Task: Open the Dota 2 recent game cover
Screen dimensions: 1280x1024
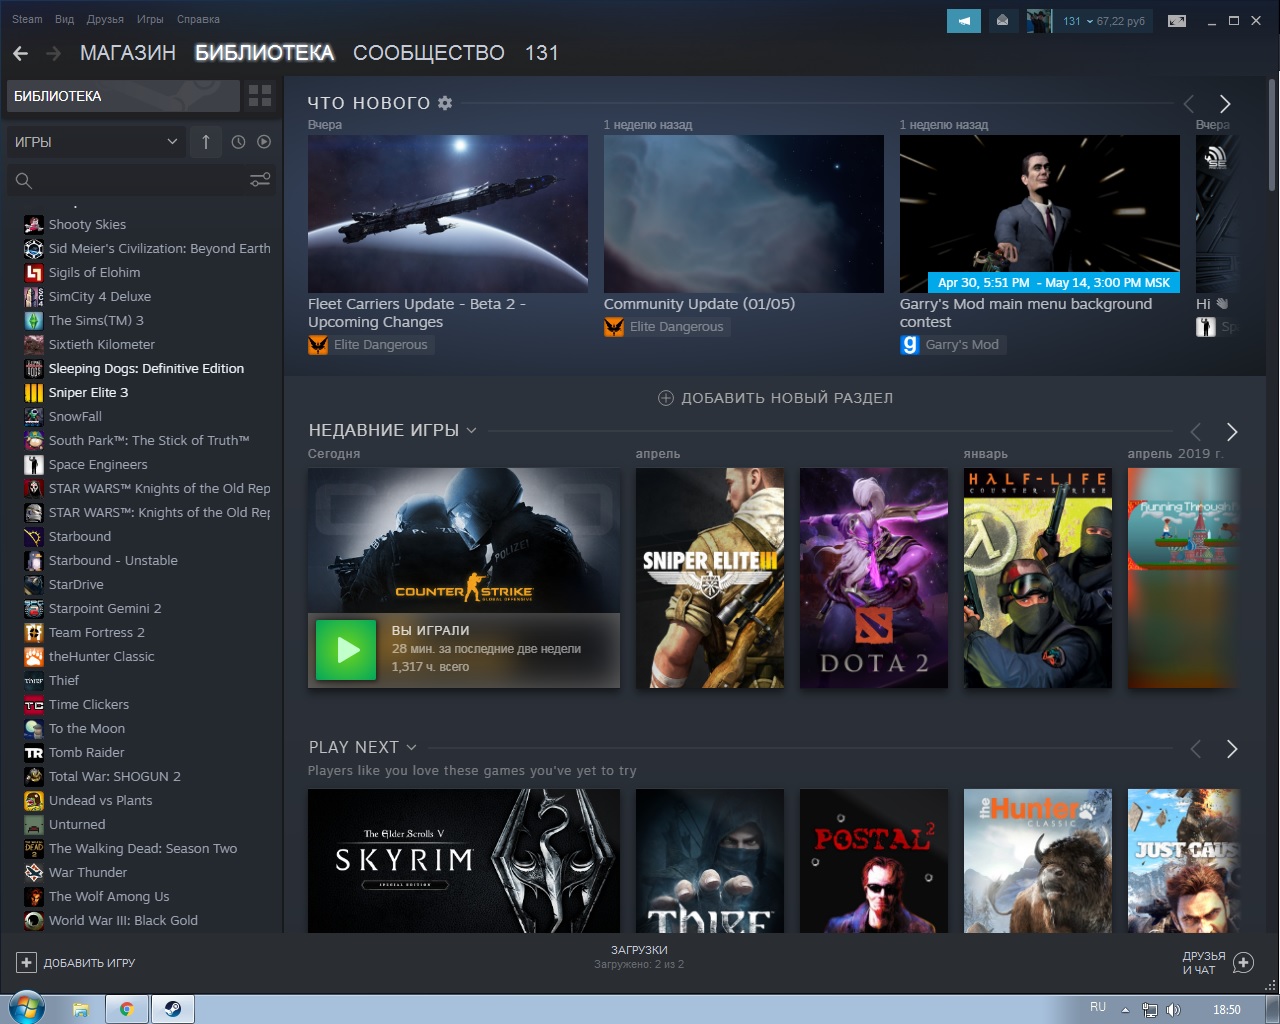Action: click(874, 578)
